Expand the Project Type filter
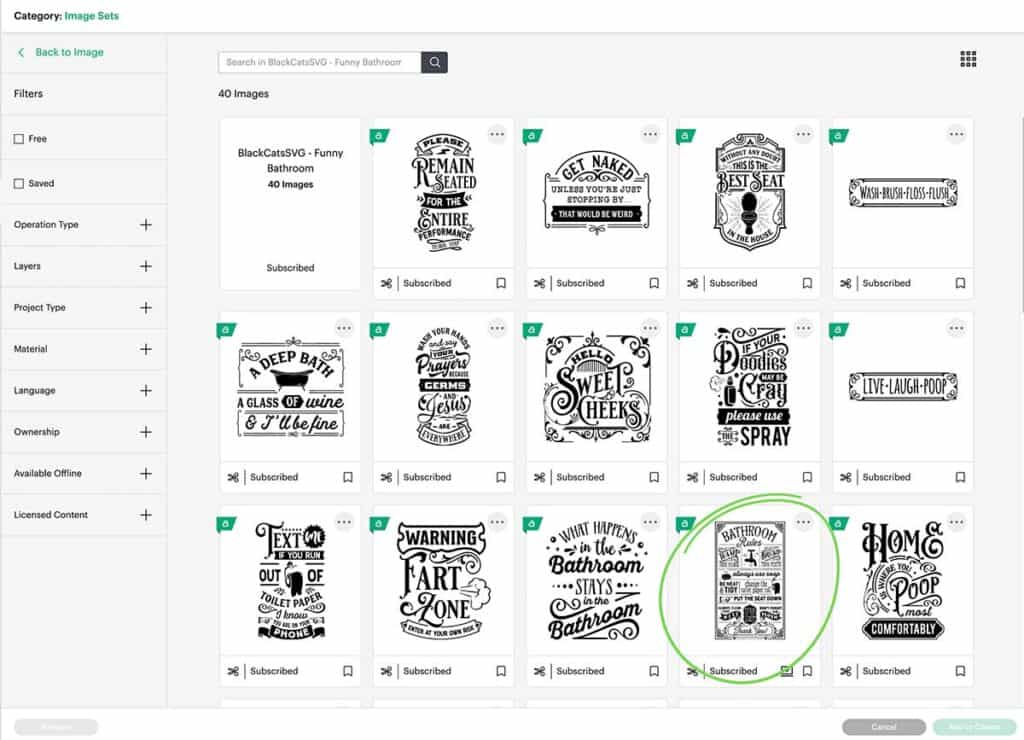 (x=146, y=308)
